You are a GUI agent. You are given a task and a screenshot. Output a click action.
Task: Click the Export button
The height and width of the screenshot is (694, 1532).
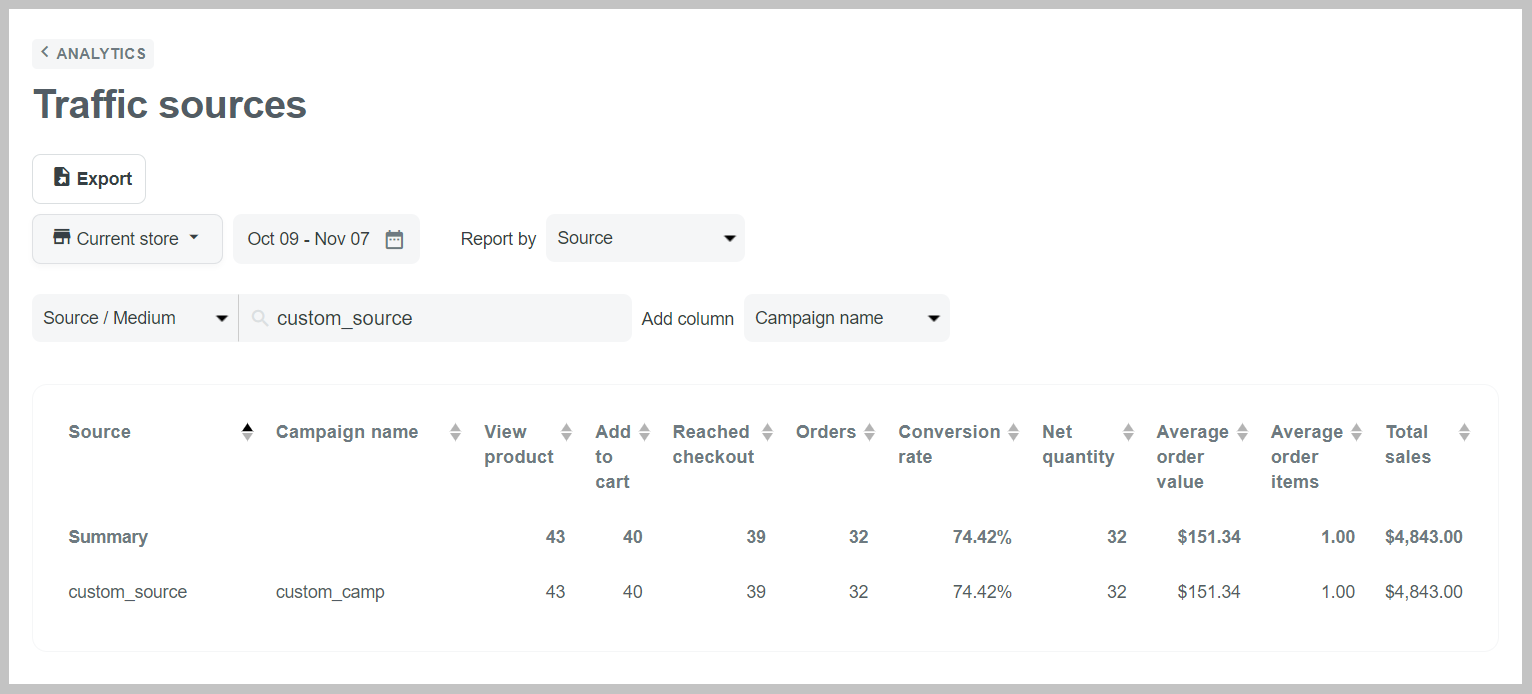point(89,179)
